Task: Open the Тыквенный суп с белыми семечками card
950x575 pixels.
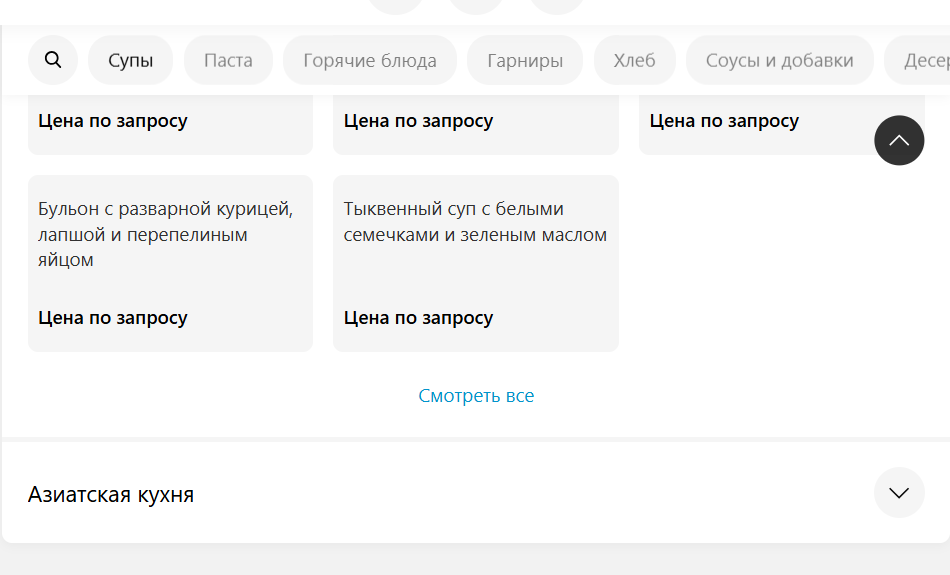Action: click(476, 264)
